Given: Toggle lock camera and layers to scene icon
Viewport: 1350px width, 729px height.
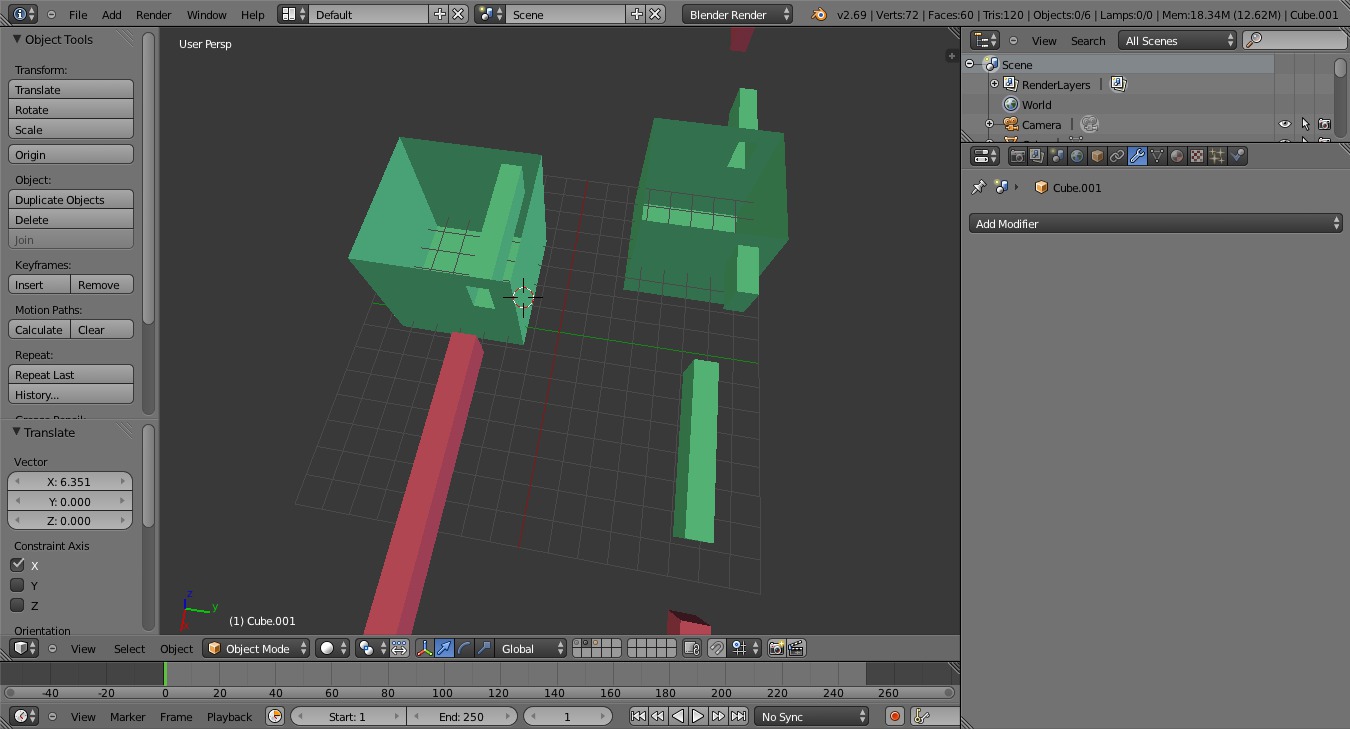Looking at the screenshot, I should point(691,648).
